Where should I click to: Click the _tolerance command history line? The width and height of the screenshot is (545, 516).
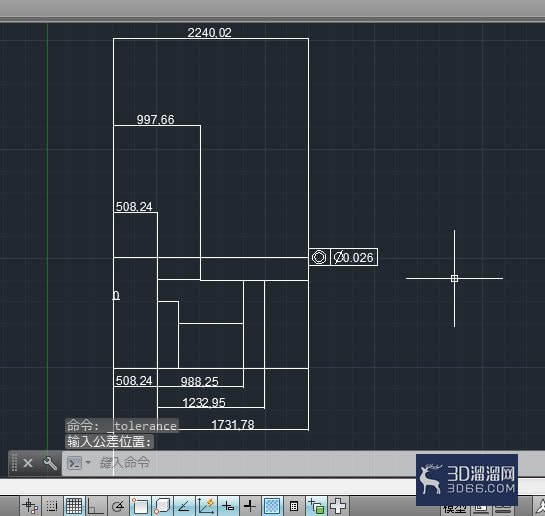tap(122, 426)
